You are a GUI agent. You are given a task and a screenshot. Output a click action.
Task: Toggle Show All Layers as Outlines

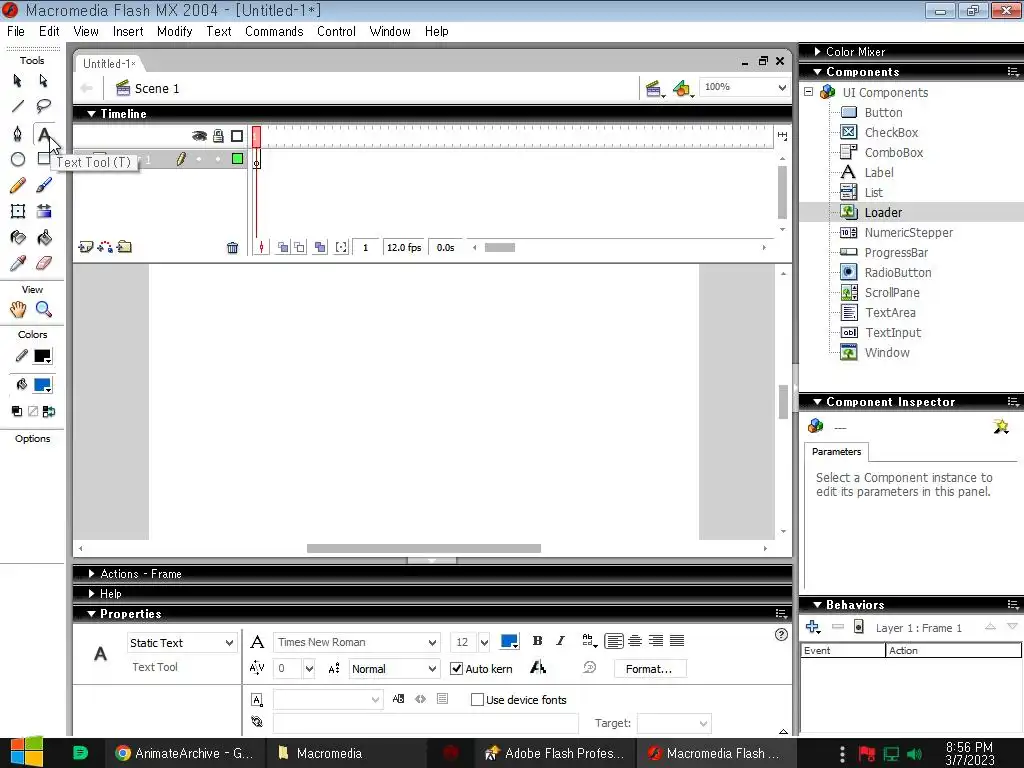(237, 136)
